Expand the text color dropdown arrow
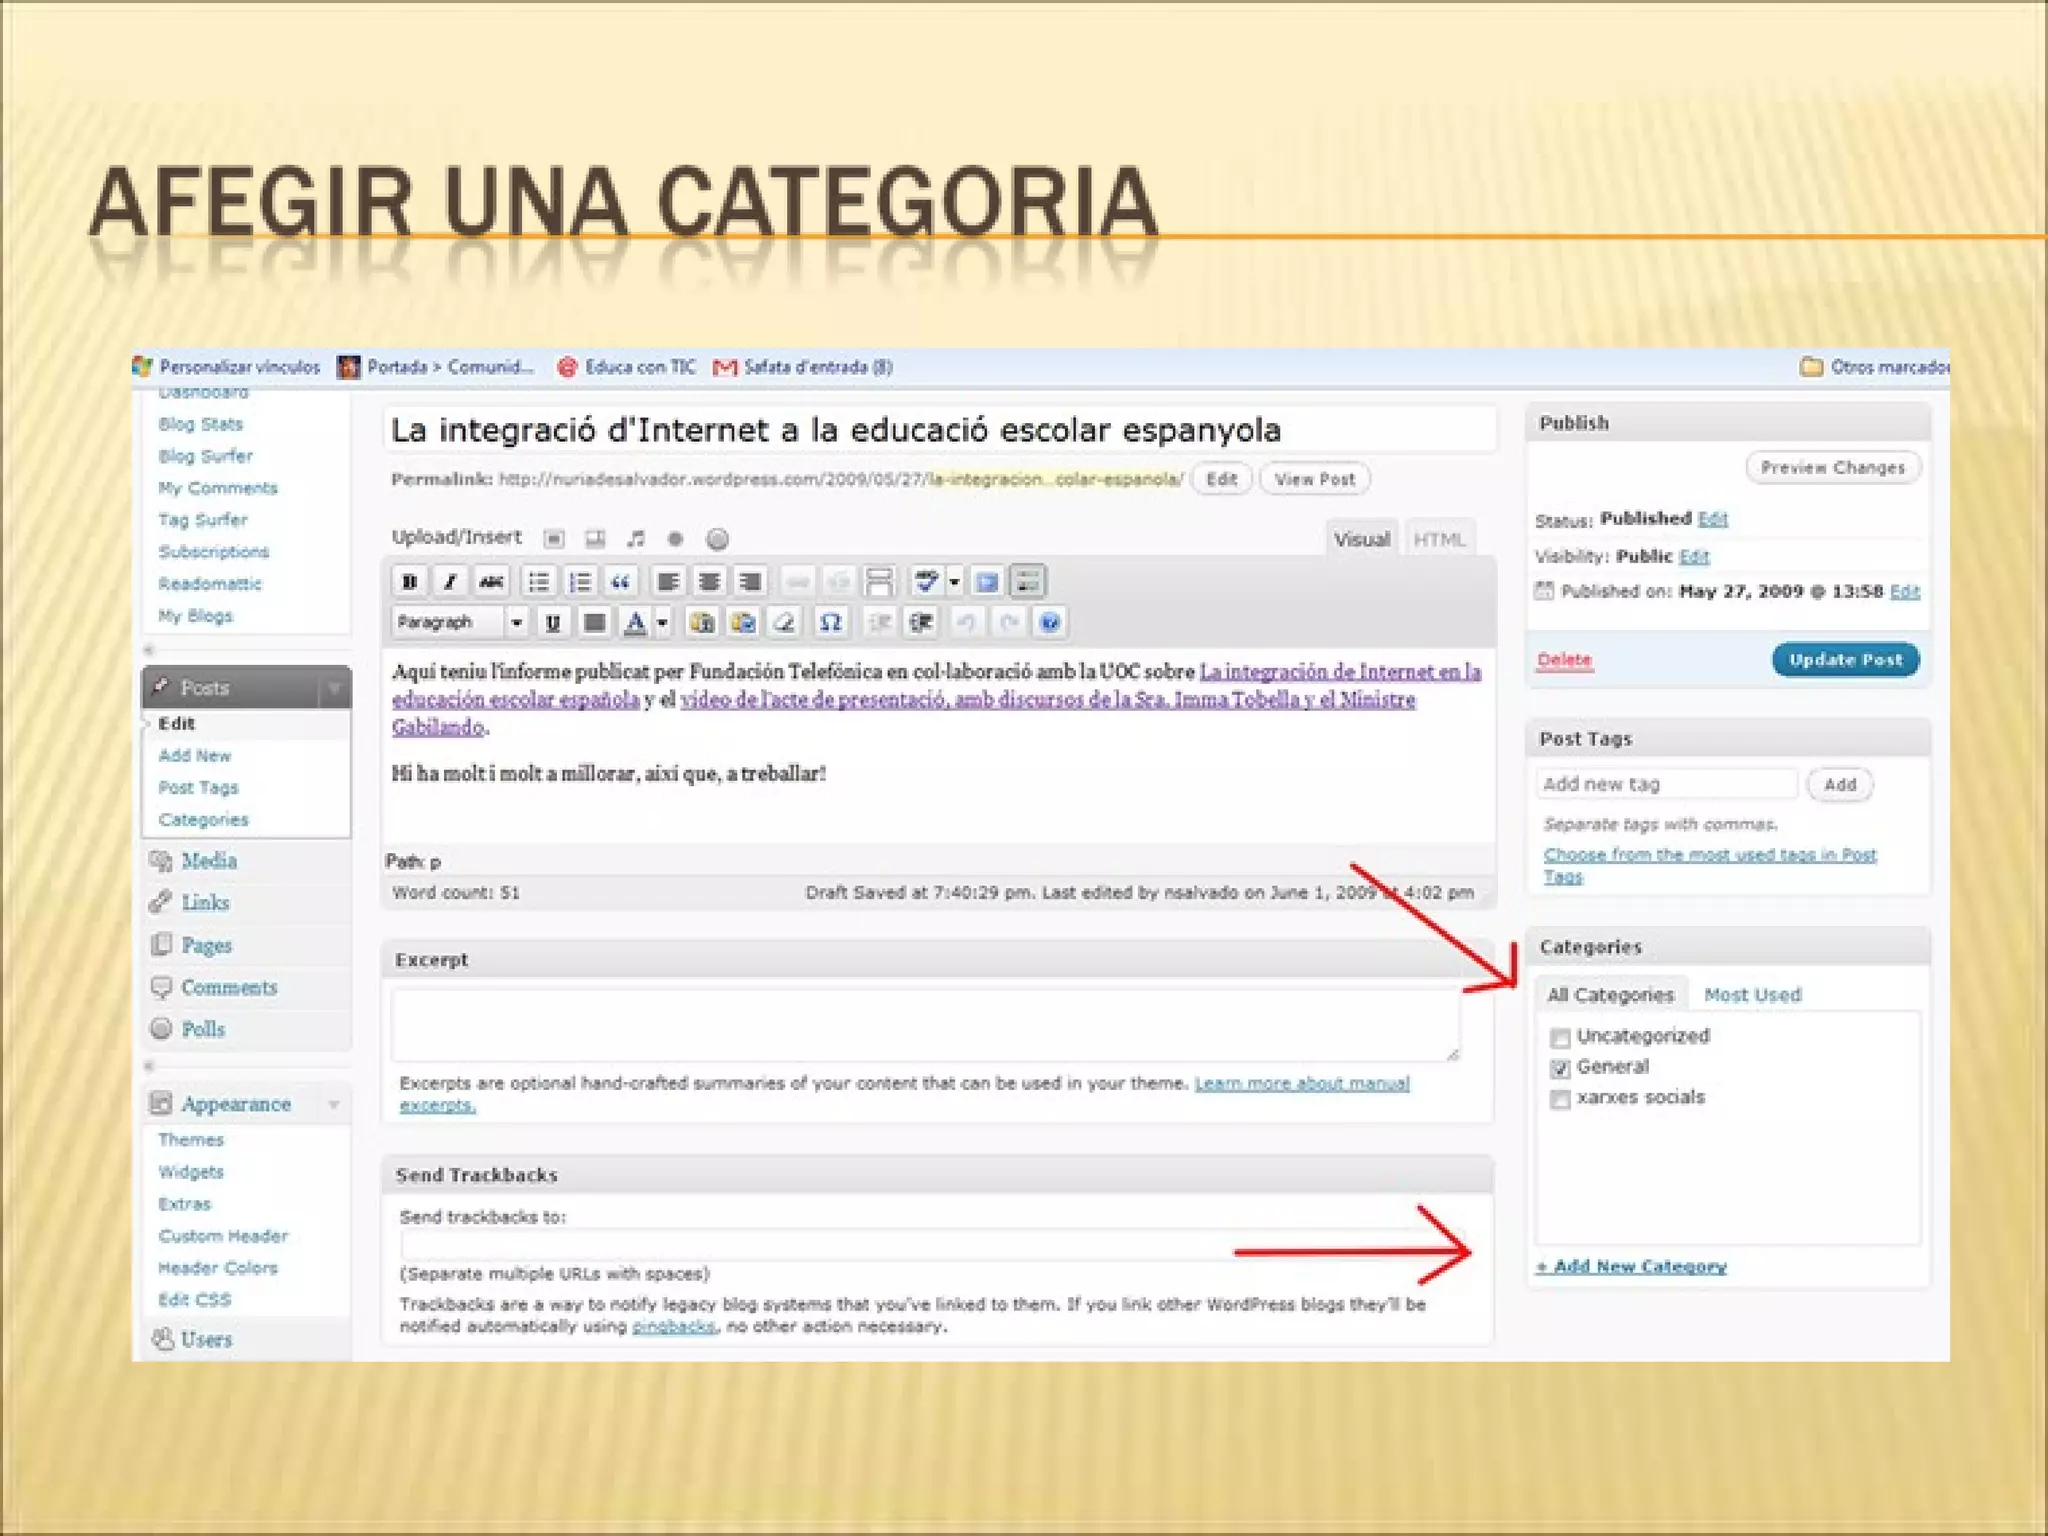The width and height of the screenshot is (2048, 1536). [662, 623]
